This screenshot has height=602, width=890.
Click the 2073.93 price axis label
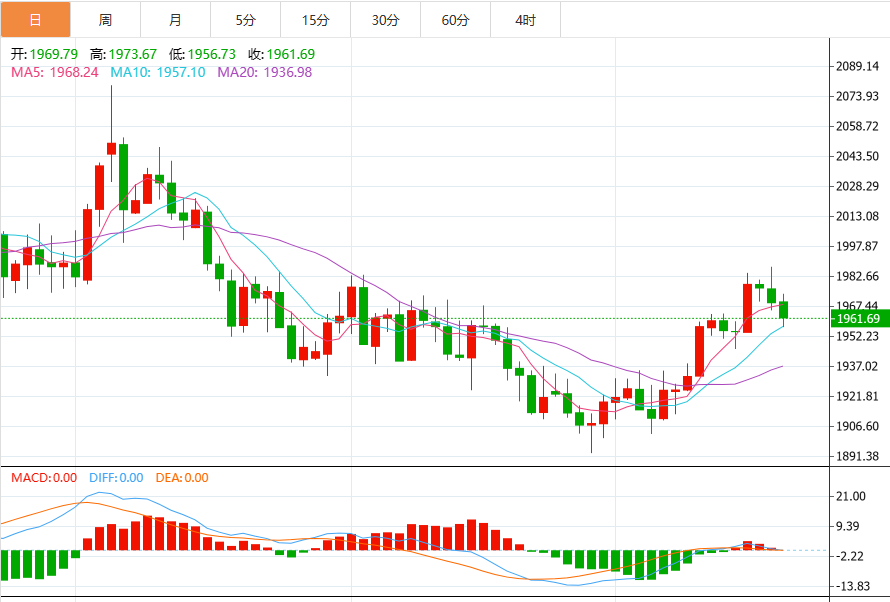tap(857, 96)
